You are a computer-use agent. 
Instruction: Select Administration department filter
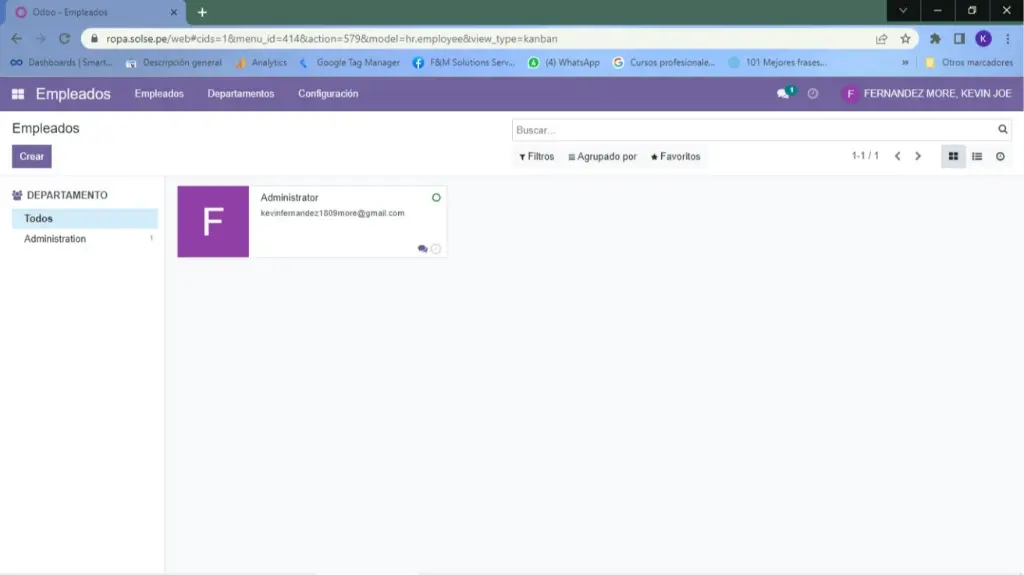55,239
